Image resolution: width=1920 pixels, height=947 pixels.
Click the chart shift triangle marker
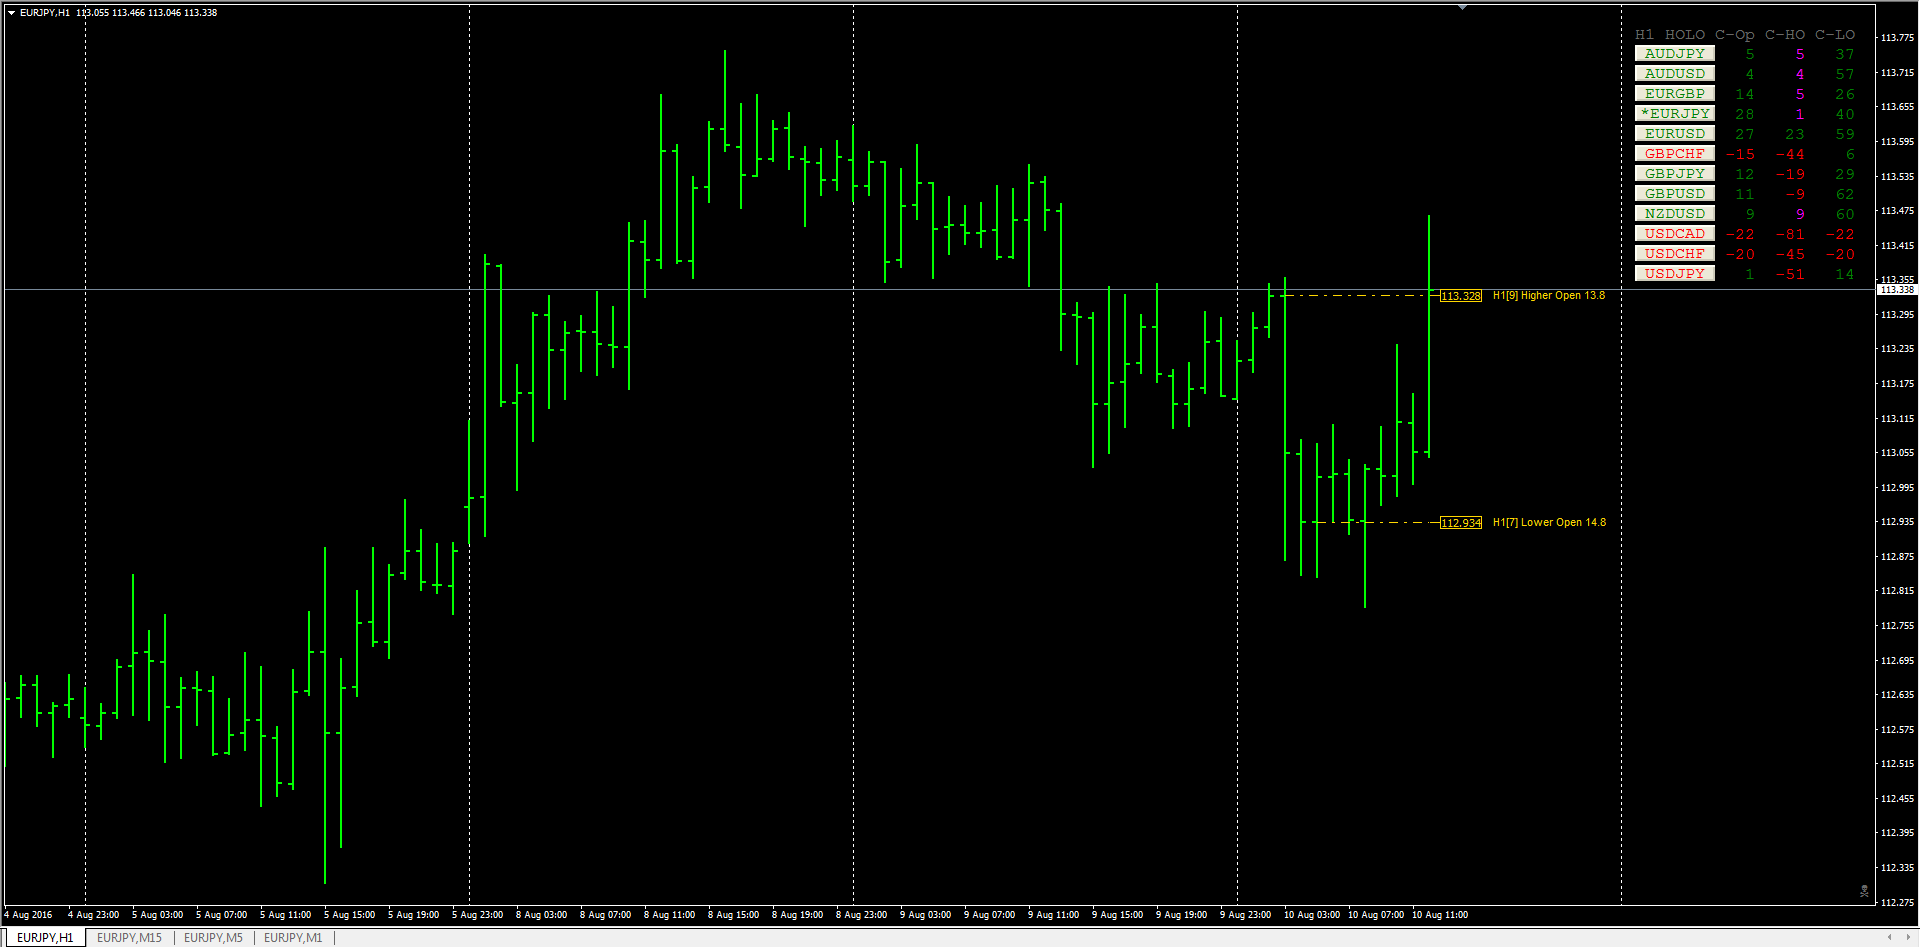(x=1462, y=7)
